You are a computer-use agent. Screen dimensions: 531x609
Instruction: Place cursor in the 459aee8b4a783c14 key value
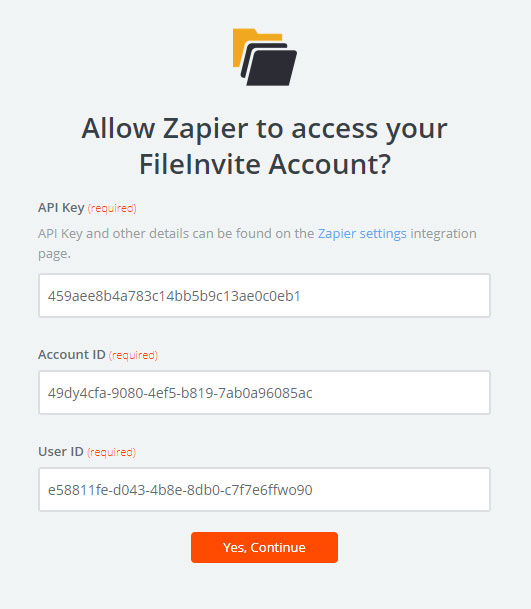pyautogui.click(x=174, y=296)
